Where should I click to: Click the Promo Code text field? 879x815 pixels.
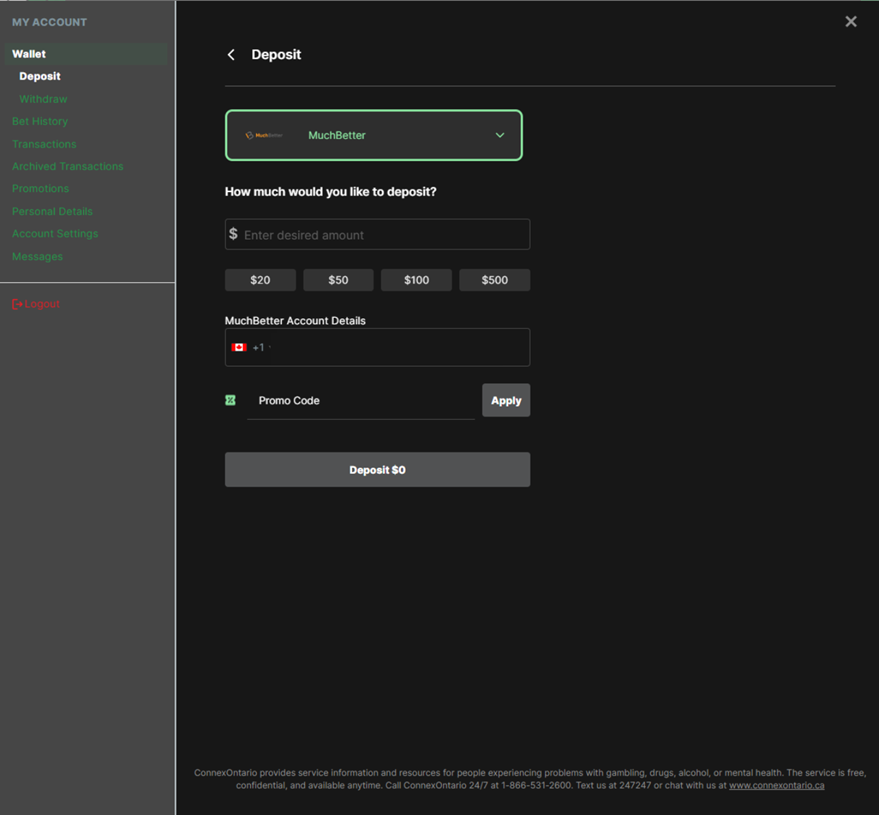click(x=360, y=401)
